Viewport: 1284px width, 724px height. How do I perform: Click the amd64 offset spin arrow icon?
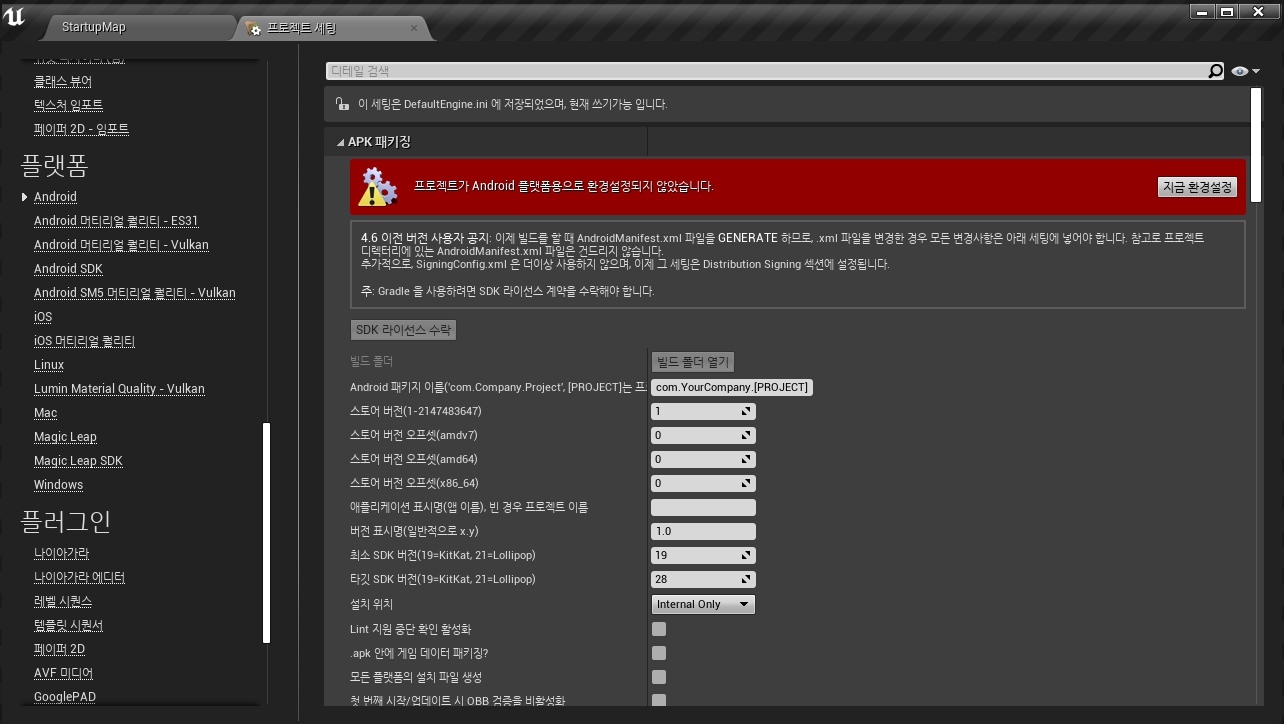click(x=746, y=459)
